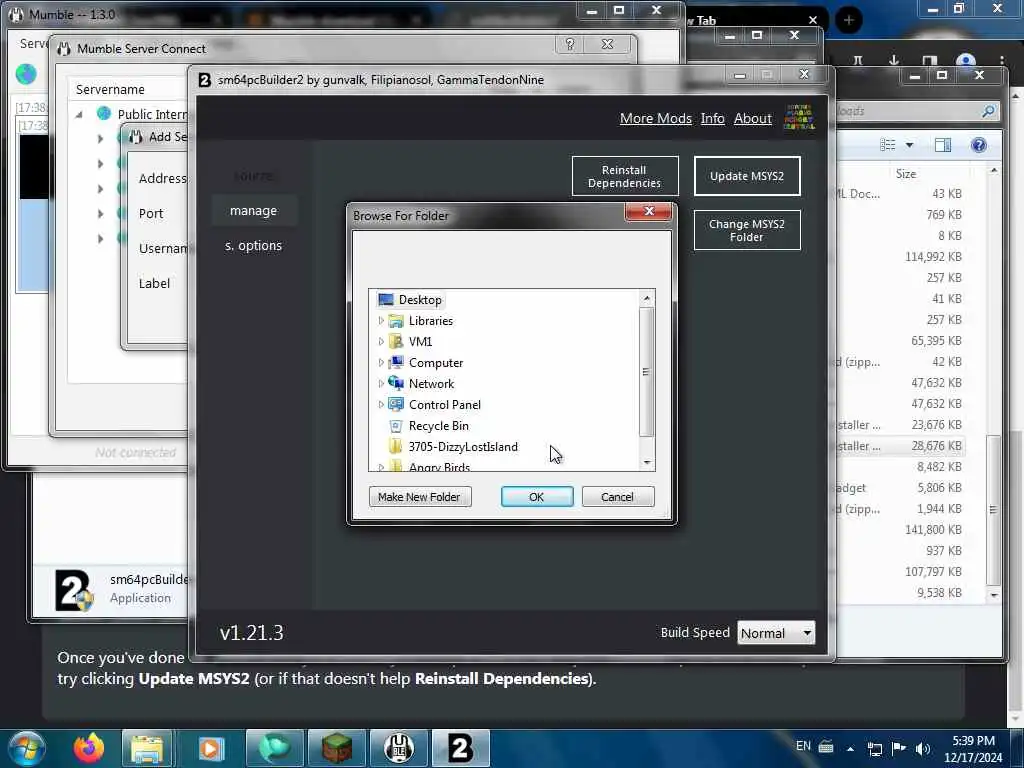Click Change MSYS2 Folder button
This screenshot has height=768, width=1024.
(x=747, y=230)
